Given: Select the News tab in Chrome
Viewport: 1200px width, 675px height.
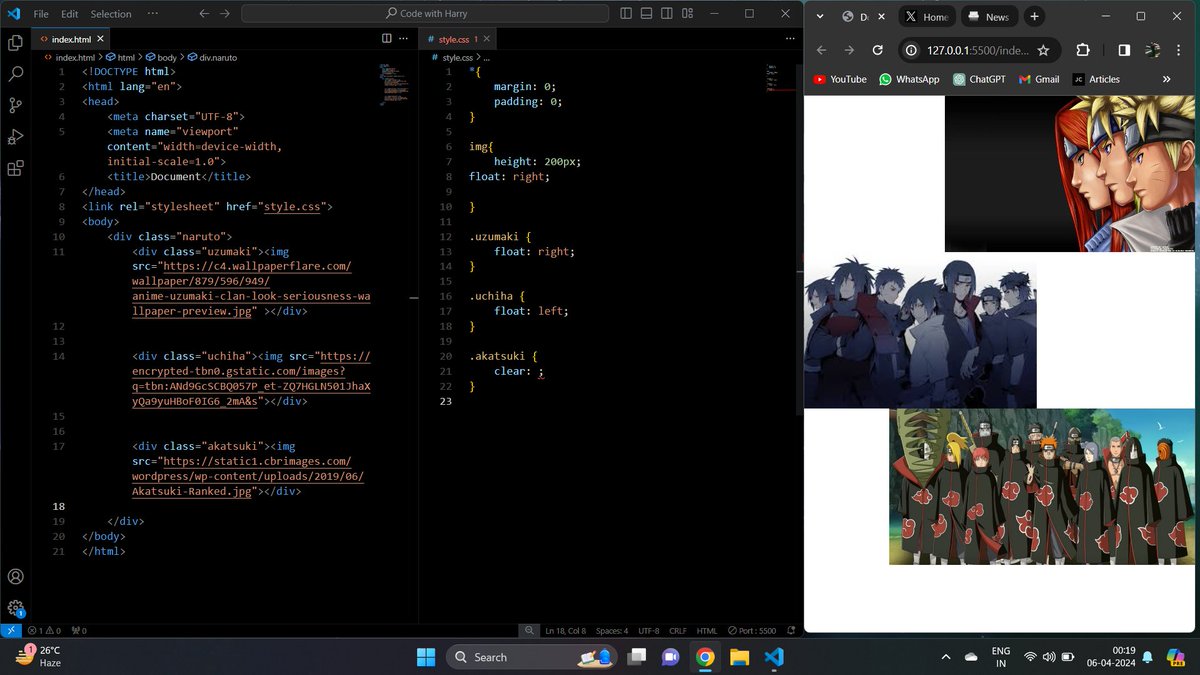Looking at the screenshot, I should tap(988, 17).
